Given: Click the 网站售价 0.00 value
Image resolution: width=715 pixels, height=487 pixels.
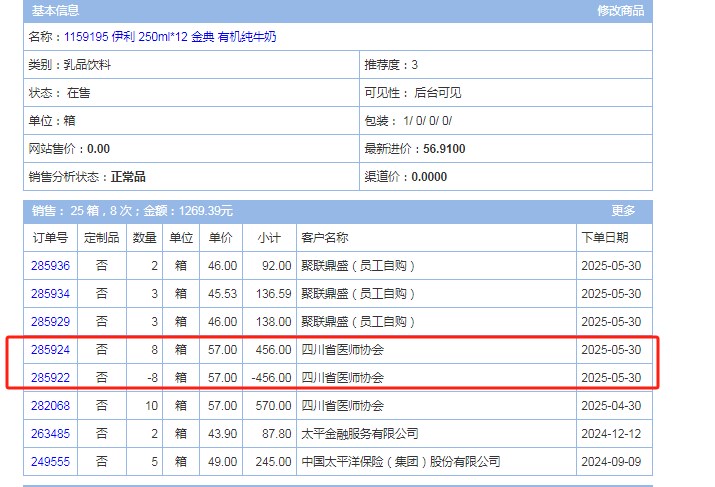Looking at the screenshot, I should tap(98, 149).
